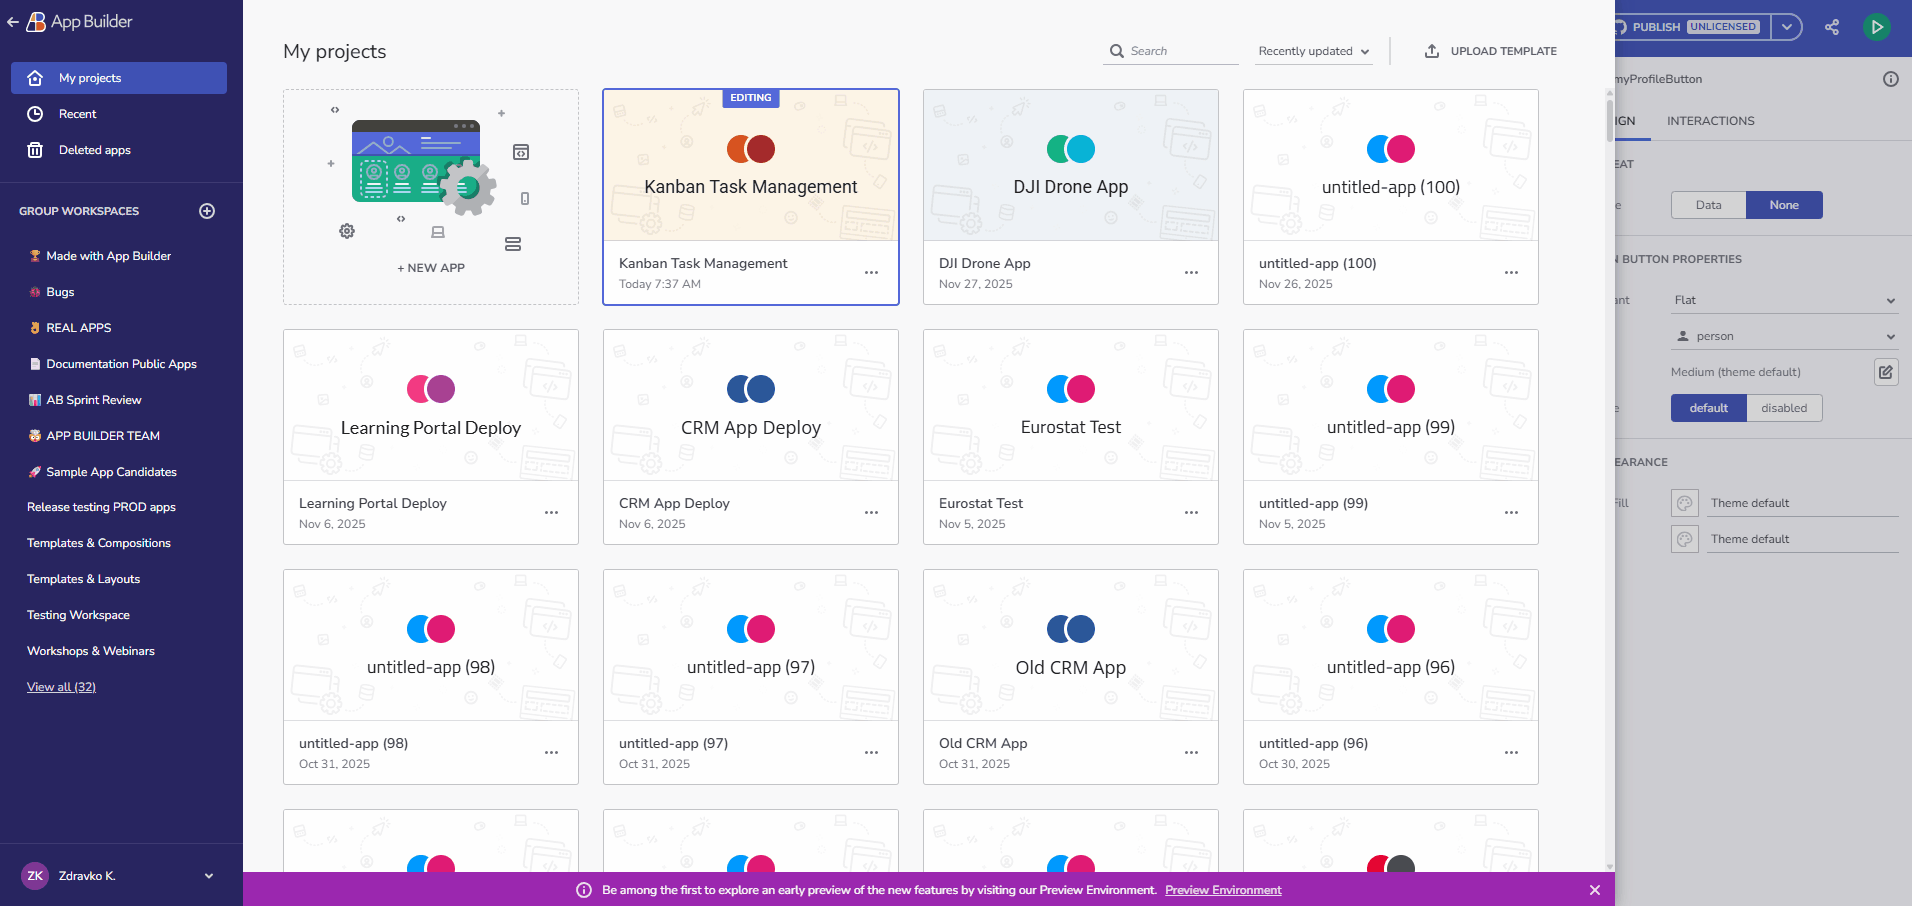Image resolution: width=1912 pixels, height=906 pixels.
Task: Click the back arrow beside App Builder
Action: 13,22
